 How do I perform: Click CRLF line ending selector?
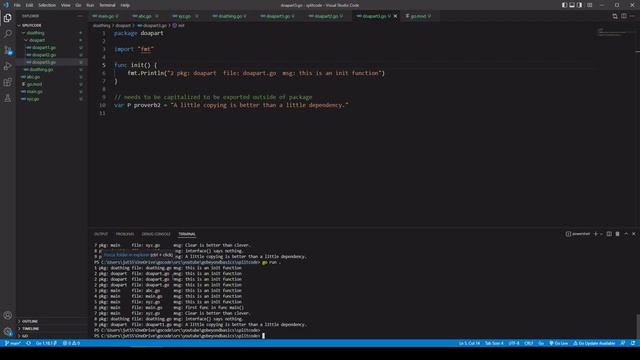pyautogui.click(x=529, y=343)
